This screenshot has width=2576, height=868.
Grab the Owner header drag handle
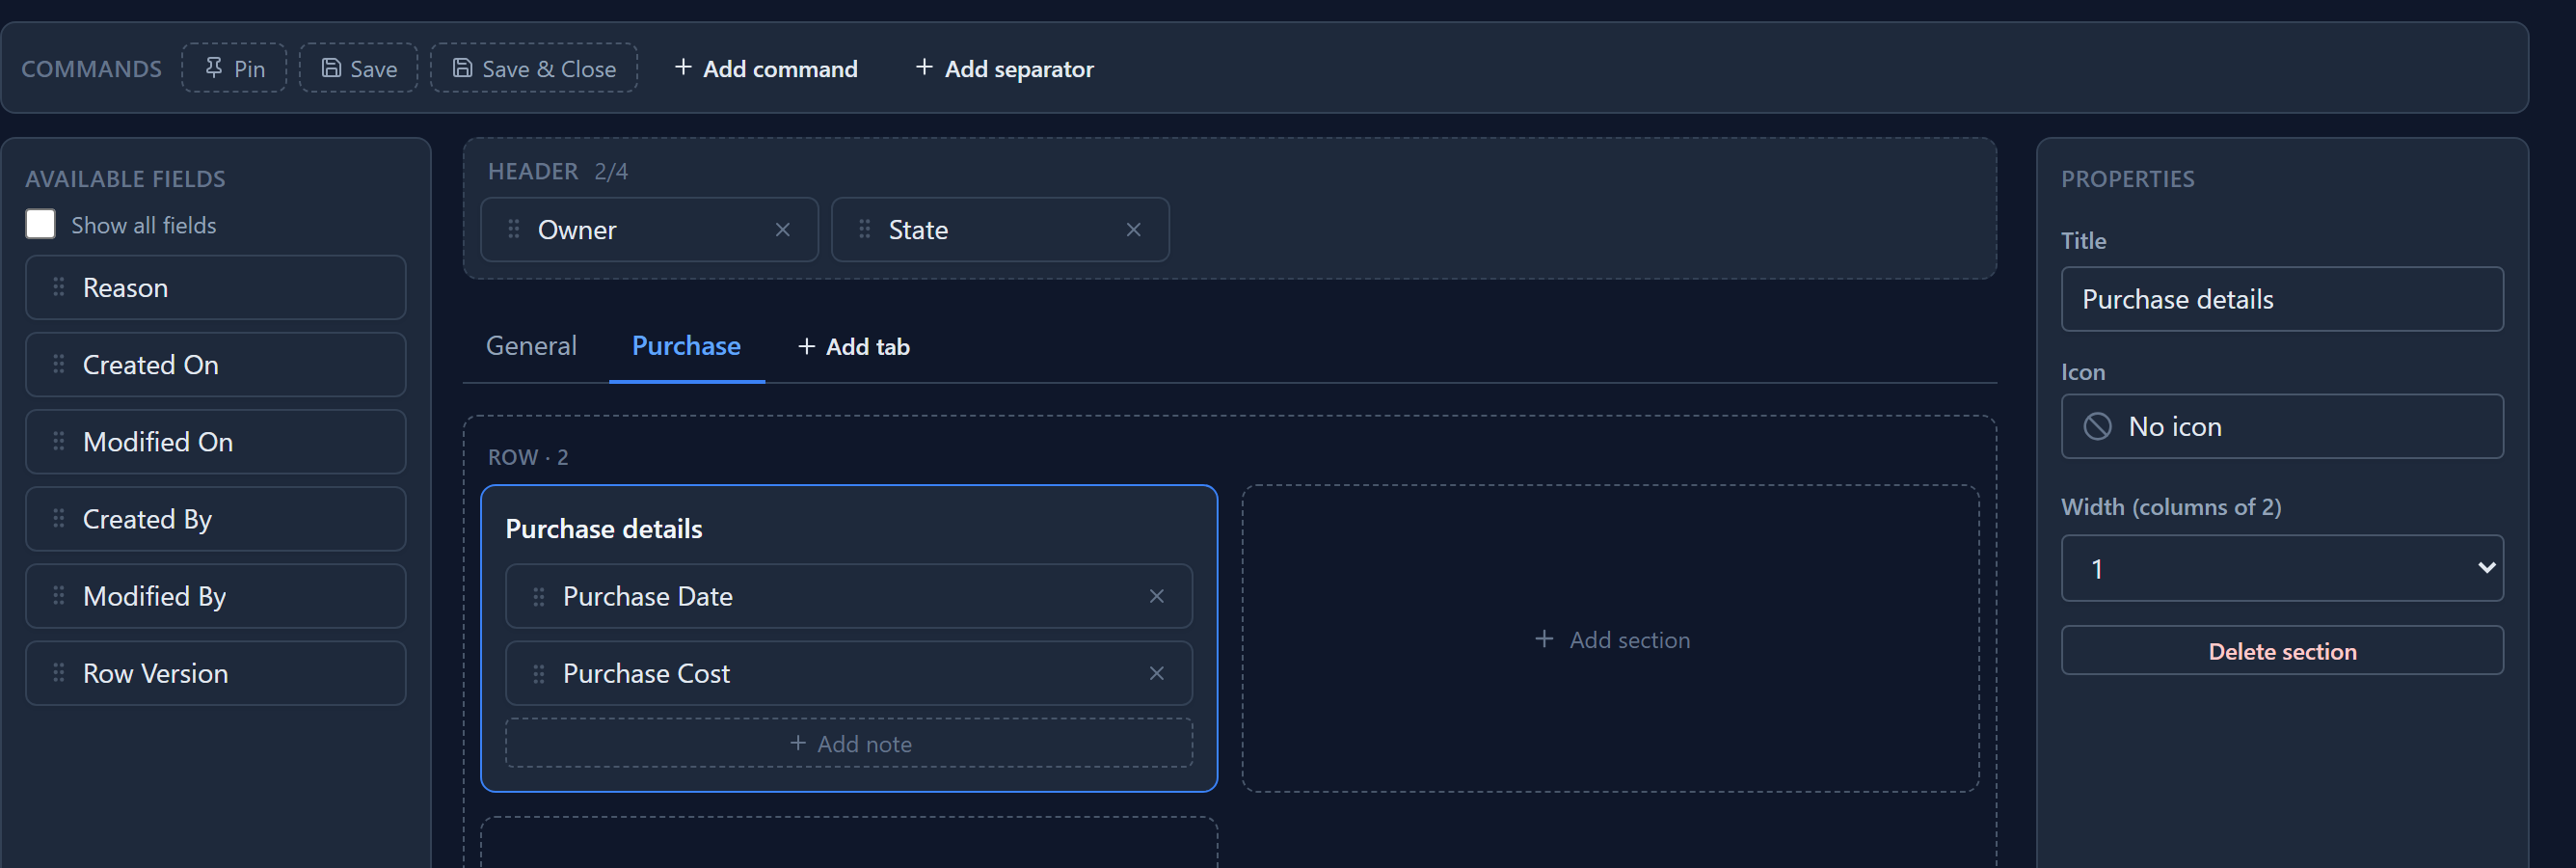pos(514,229)
